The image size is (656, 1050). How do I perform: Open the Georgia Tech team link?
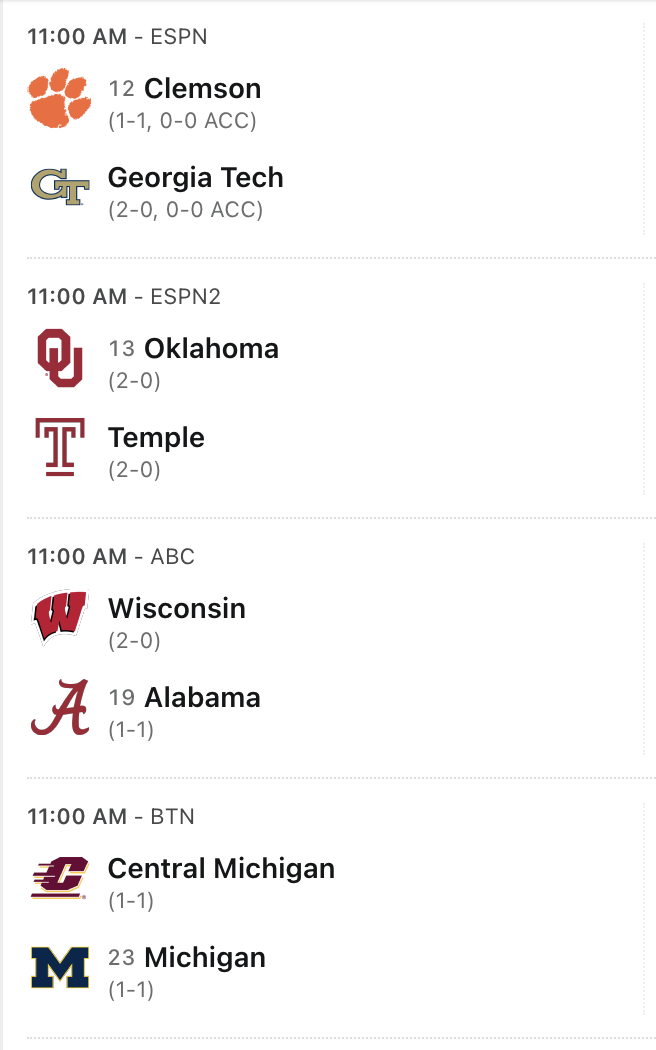coord(195,178)
